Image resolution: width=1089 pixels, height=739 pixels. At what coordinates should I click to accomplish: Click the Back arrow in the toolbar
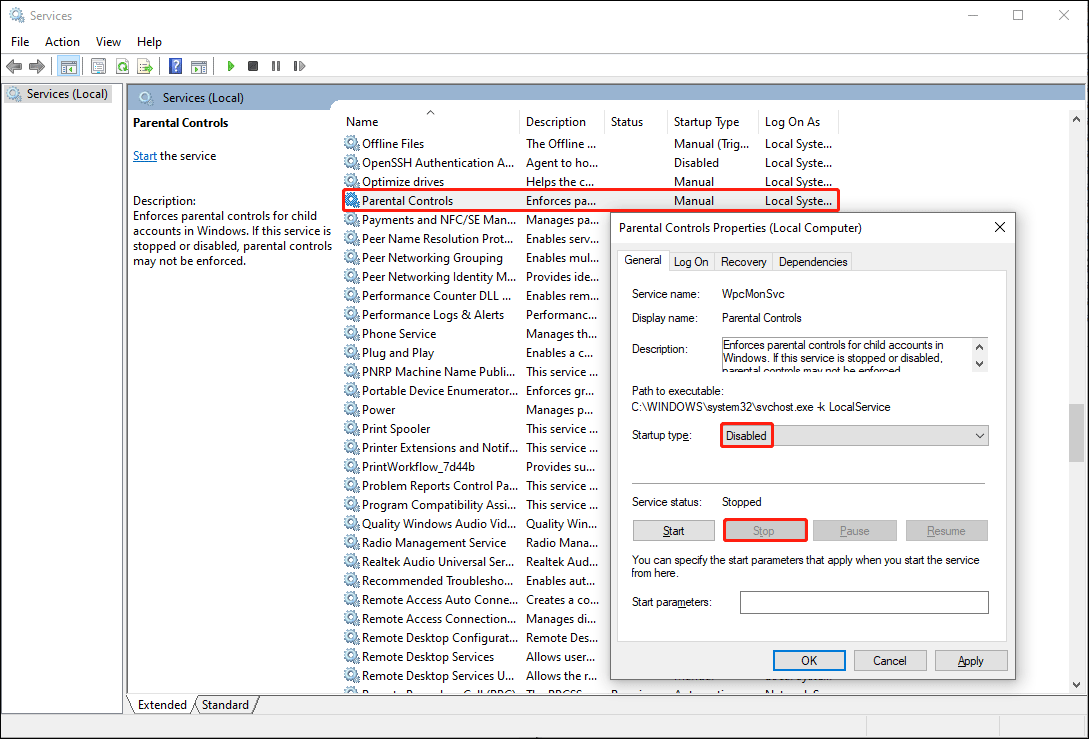(13, 67)
